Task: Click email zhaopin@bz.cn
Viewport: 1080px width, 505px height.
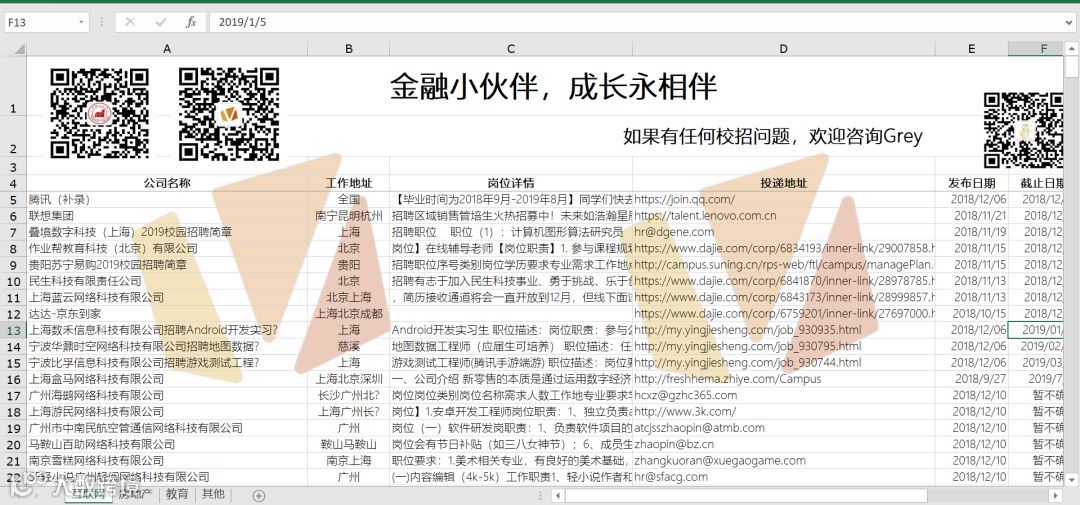Action: [674, 444]
